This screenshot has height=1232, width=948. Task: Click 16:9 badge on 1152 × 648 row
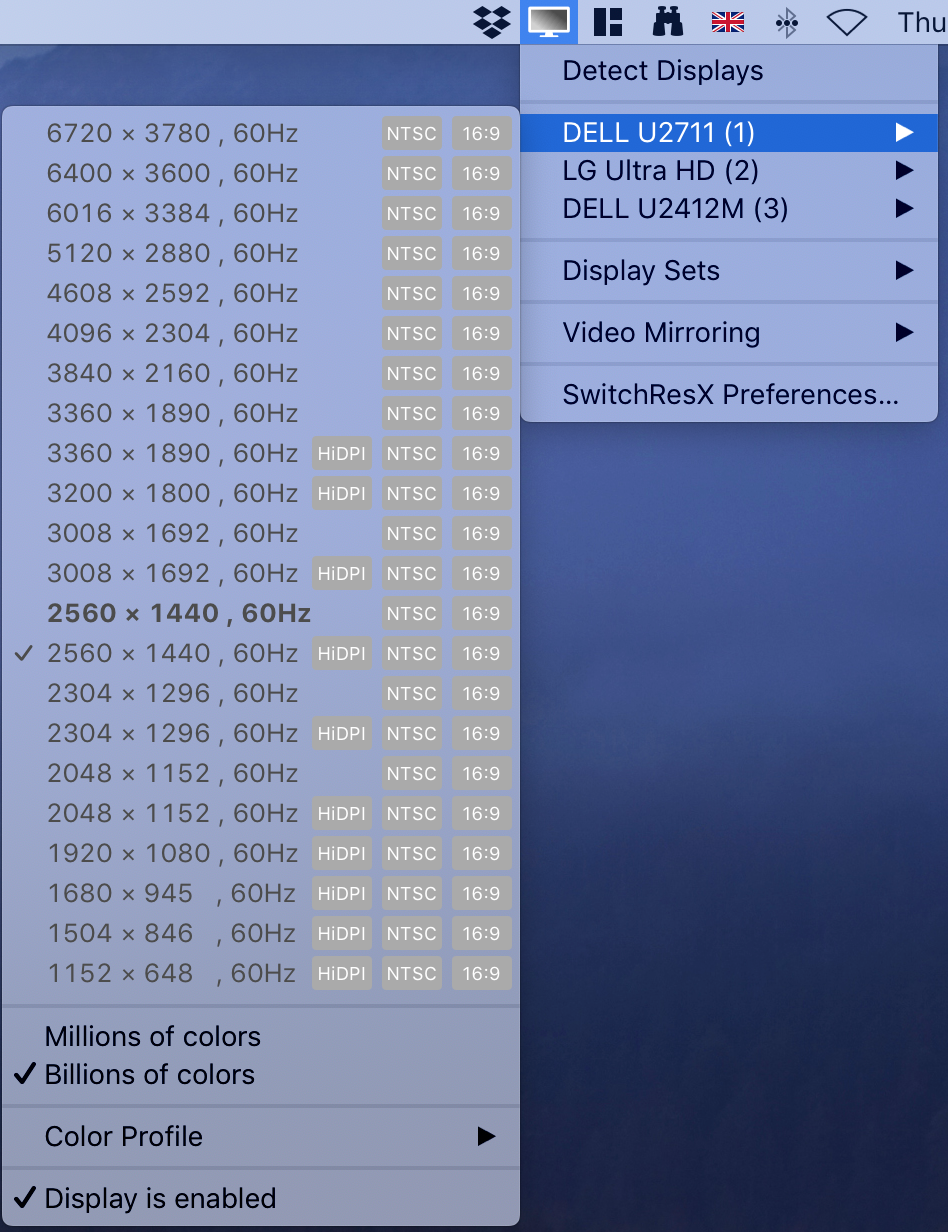coord(481,973)
